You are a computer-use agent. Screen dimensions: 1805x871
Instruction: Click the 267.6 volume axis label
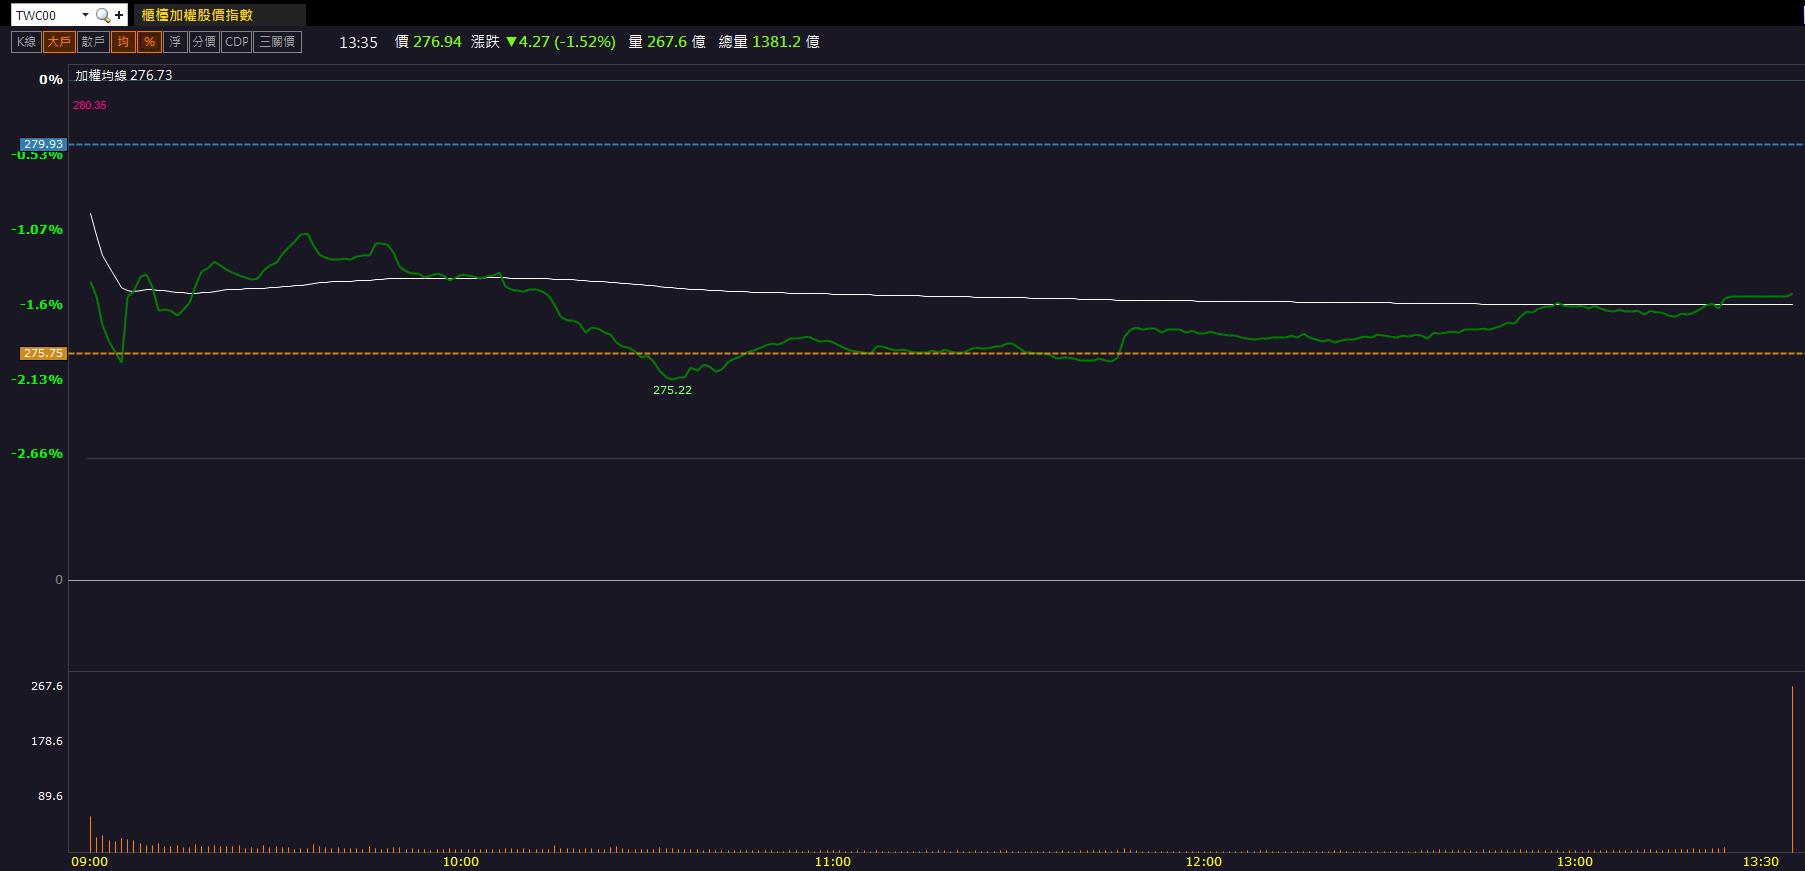(x=47, y=687)
